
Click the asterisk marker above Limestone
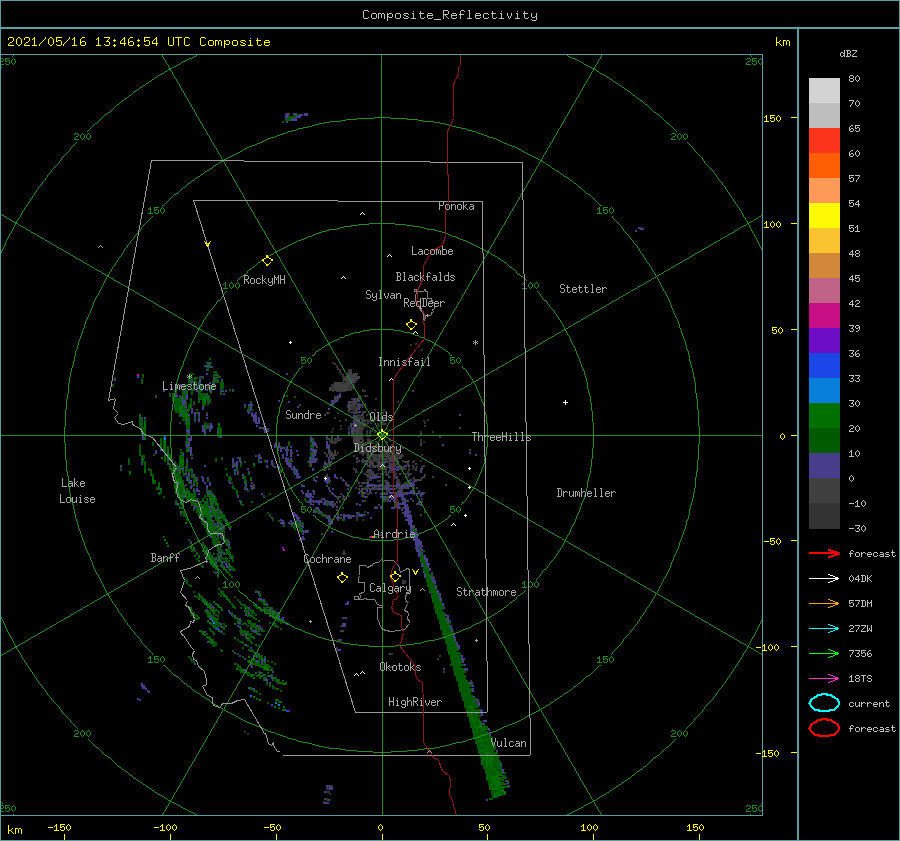coord(189,377)
